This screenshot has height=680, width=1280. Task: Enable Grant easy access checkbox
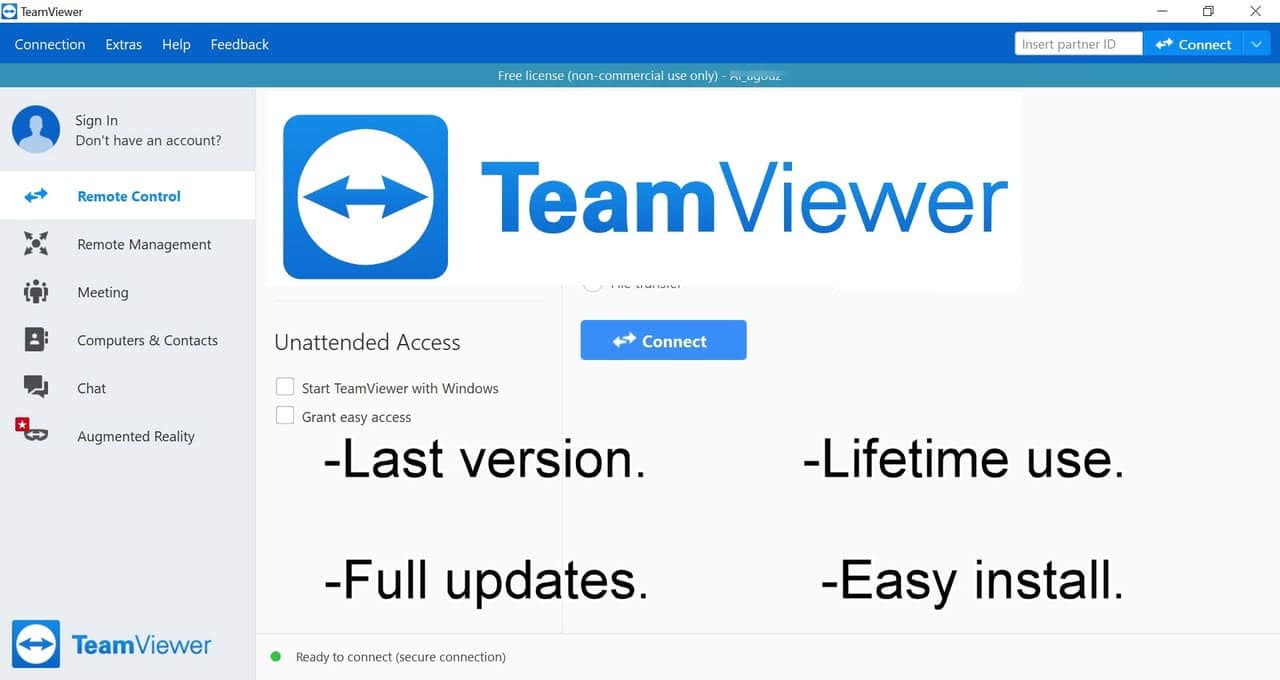tap(285, 416)
